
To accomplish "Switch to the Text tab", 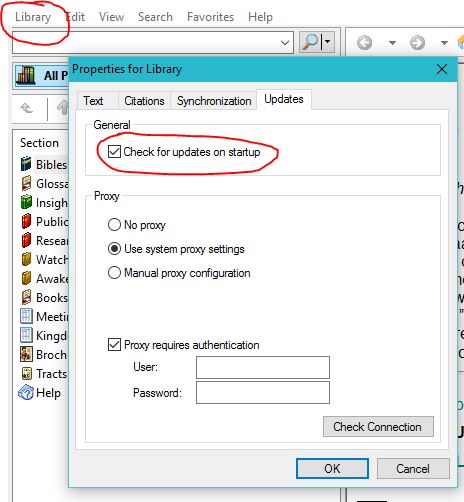I will [93, 101].
